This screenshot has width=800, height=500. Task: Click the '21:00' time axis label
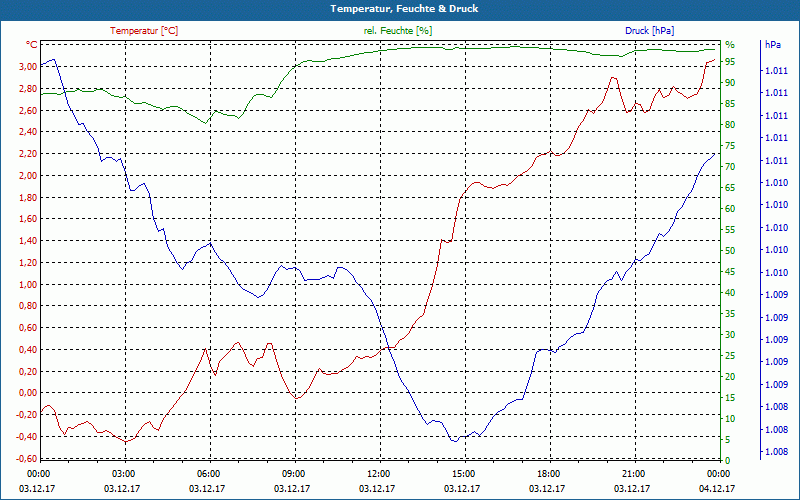(633, 473)
